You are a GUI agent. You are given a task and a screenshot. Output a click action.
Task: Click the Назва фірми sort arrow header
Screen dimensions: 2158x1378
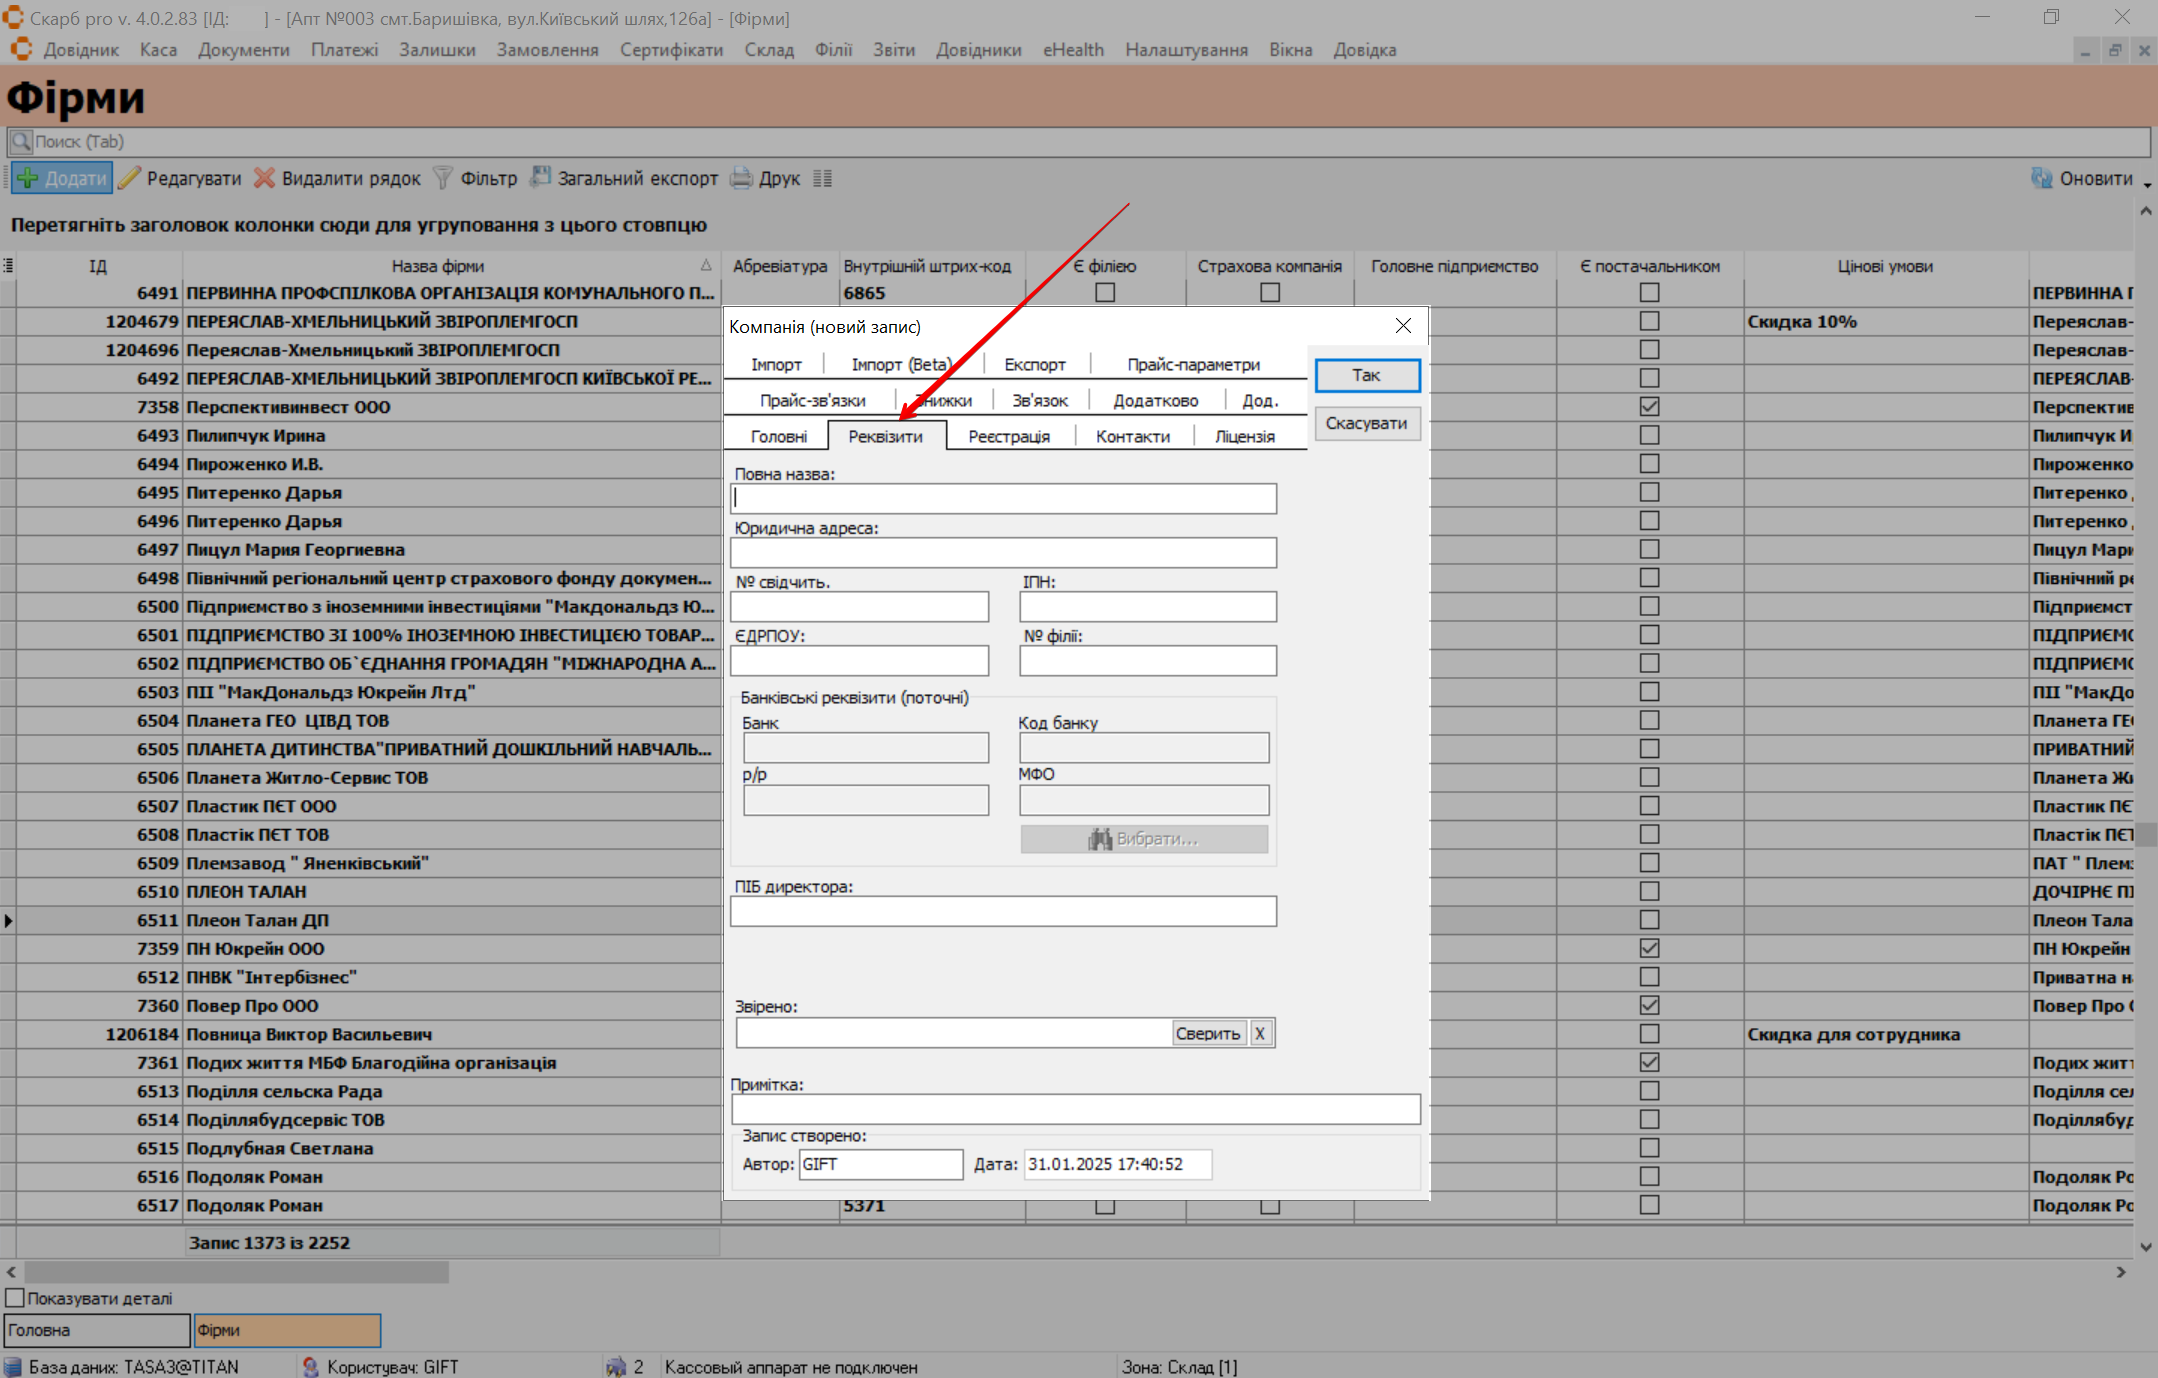(x=705, y=266)
